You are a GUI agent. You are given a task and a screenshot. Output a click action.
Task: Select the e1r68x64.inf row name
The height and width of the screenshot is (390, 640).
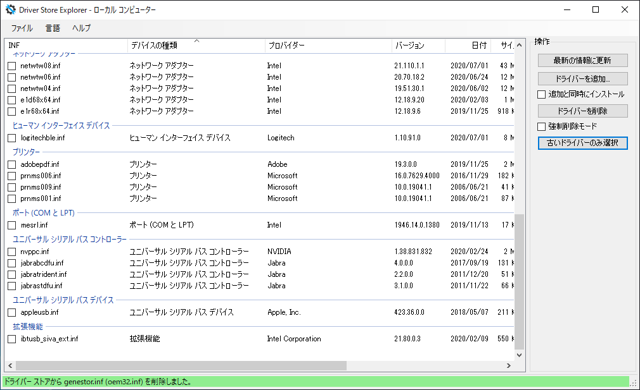(x=40, y=111)
